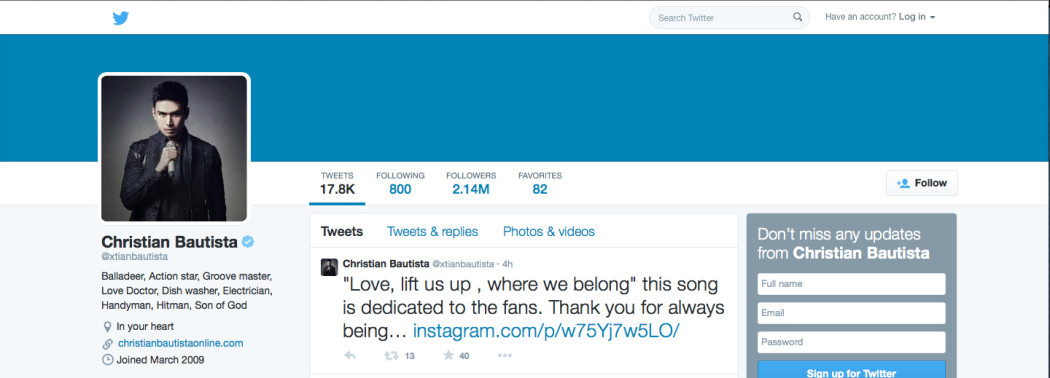Select the Tweets tab
Image resolution: width=1050 pixels, height=378 pixels.
[x=342, y=231]
